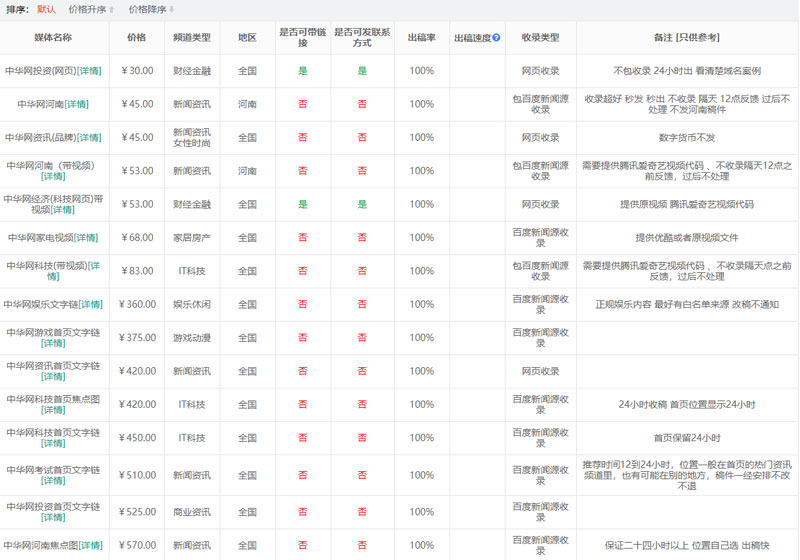The height and width of the screenshot is (560, 800).
Task: View 详情 for 中华网游戏首页文字链
Action: tap(53, 344)
